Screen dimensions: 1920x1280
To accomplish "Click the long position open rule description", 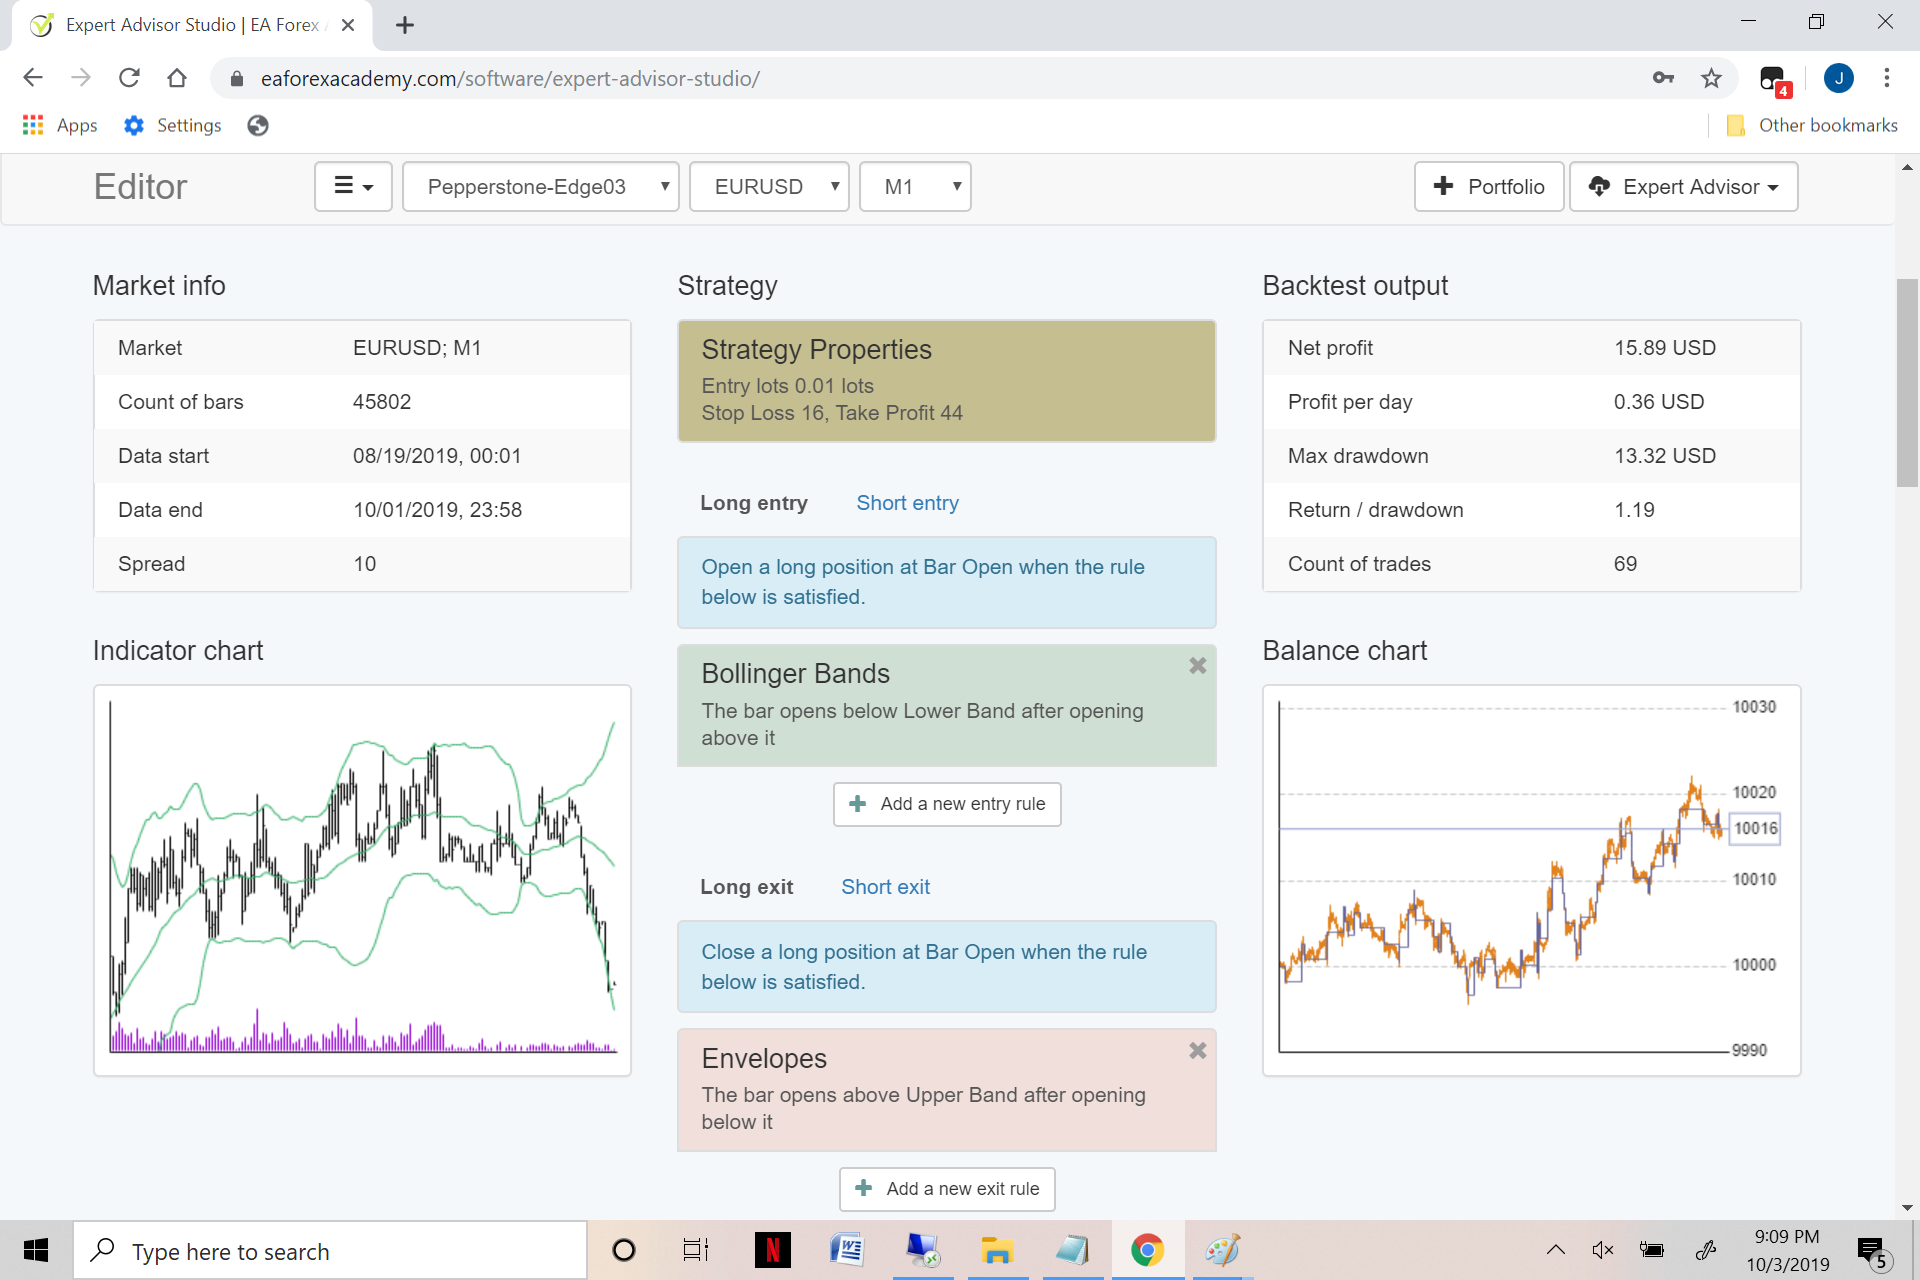I will 947,582.
